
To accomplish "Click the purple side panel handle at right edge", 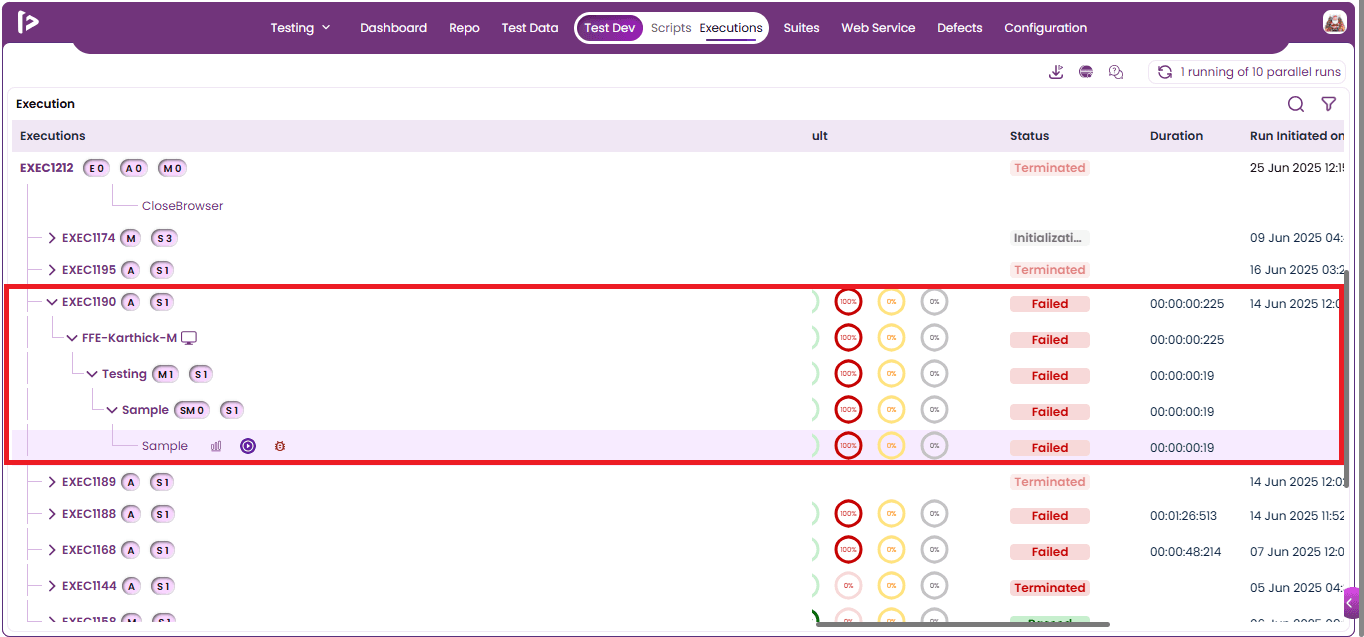I will pos(1352,603).
